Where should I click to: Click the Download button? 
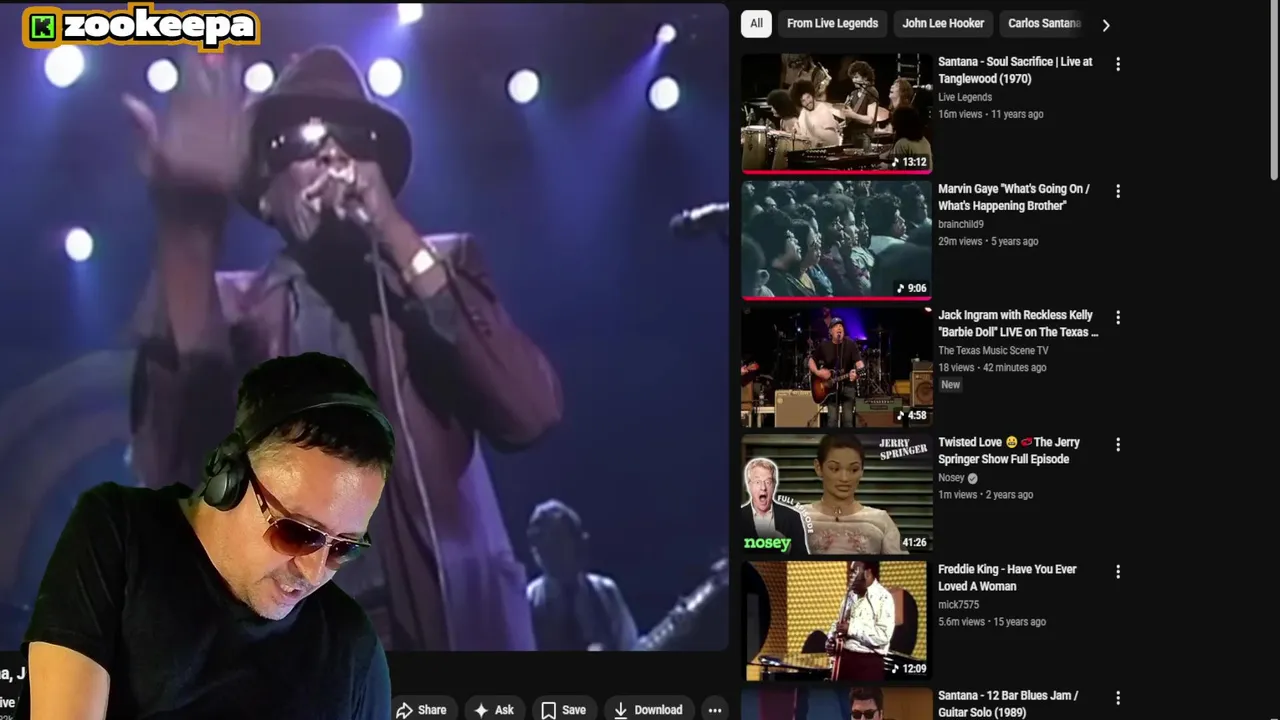click(x=647, y=710)
